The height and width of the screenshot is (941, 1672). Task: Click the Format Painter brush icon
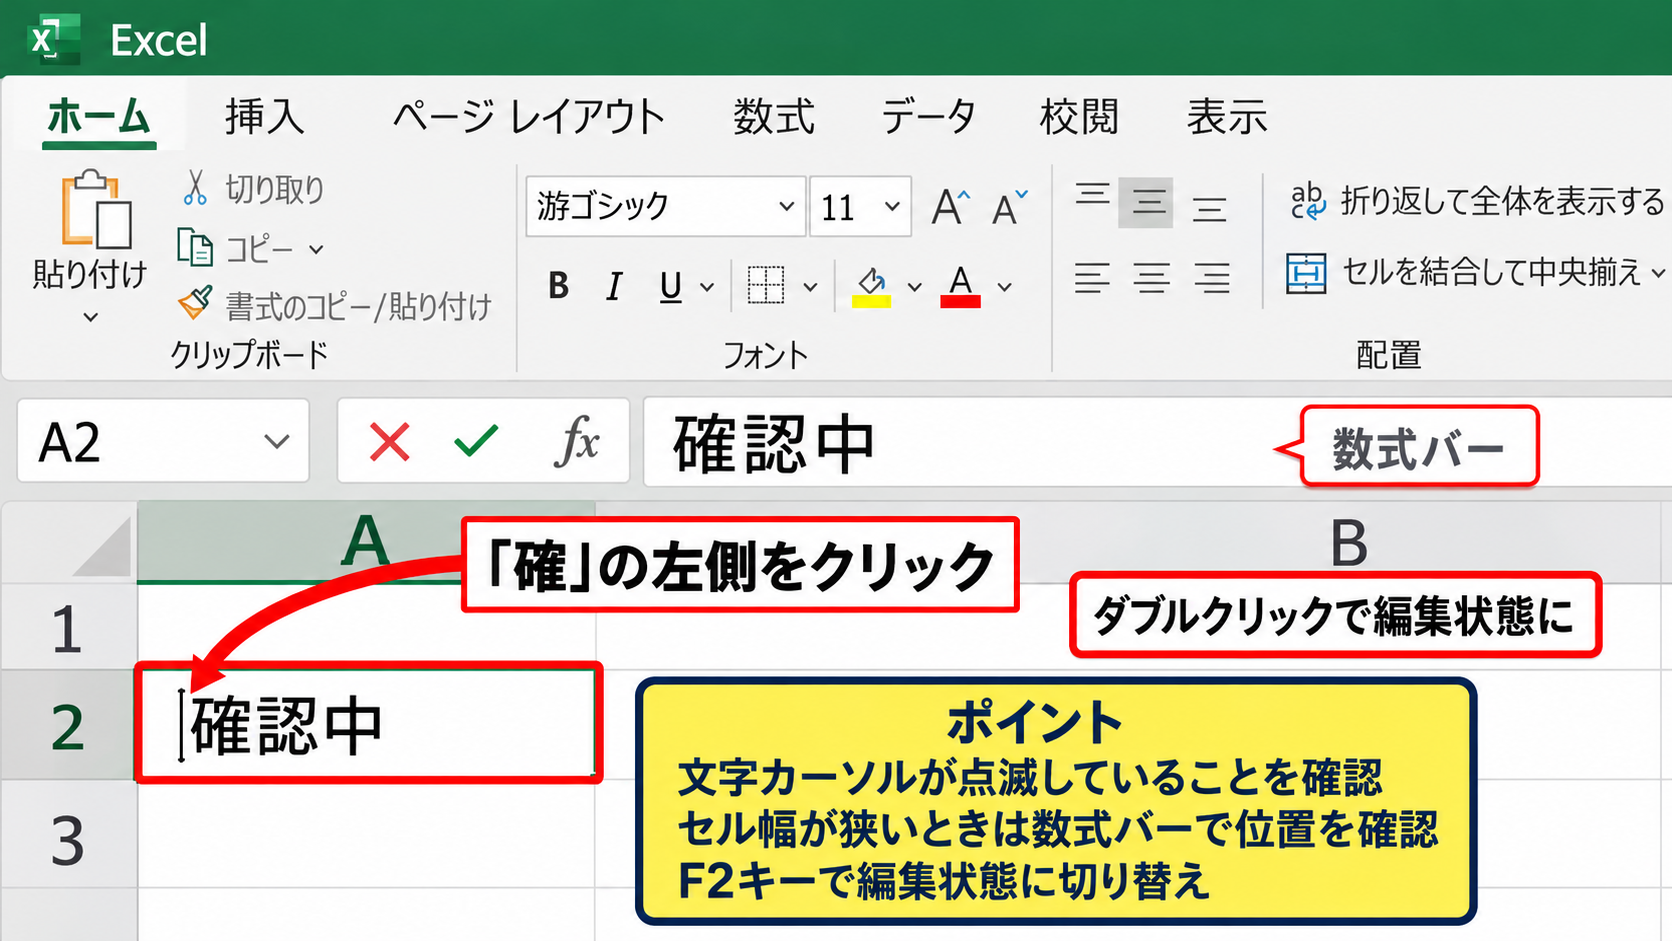point(195,303)
